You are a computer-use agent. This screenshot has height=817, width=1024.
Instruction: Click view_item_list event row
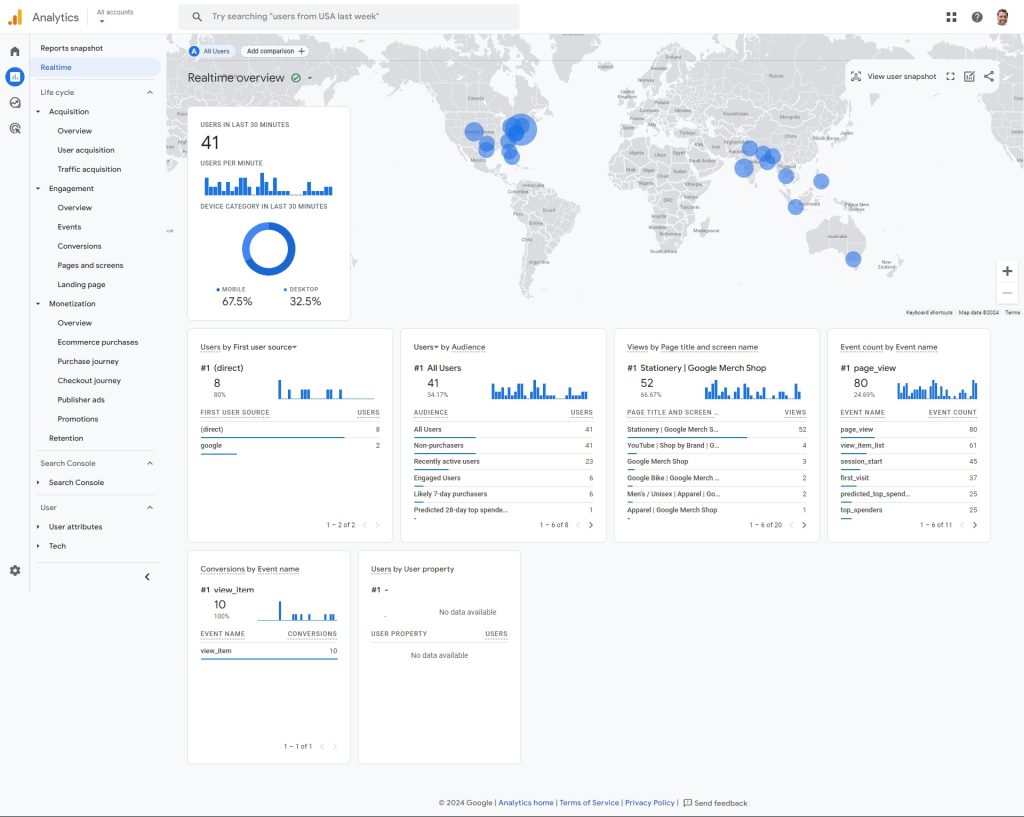tap(908, 445)
